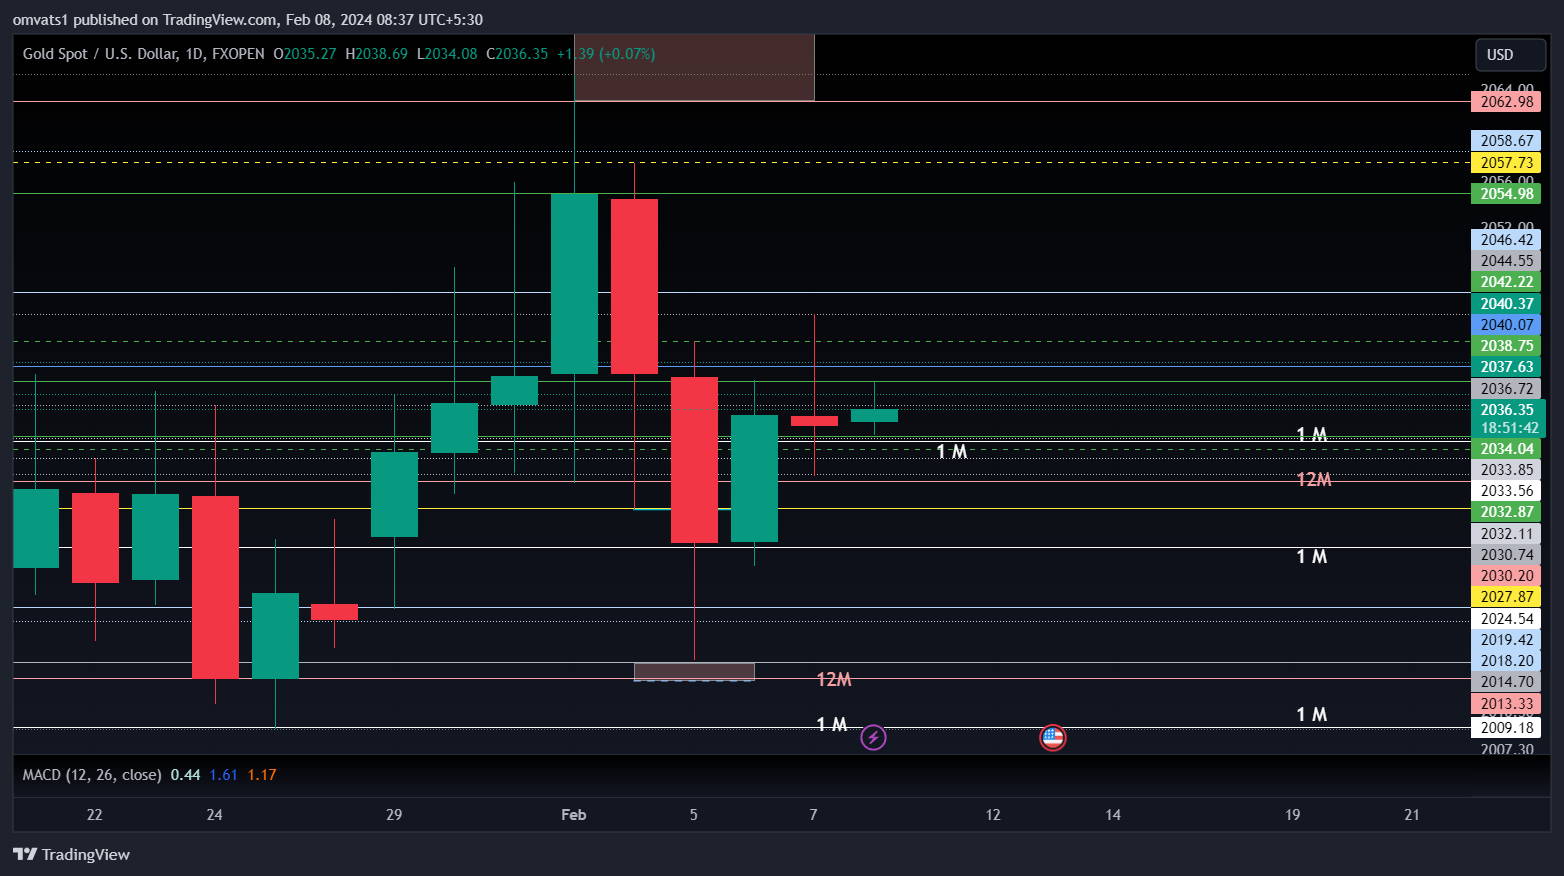Click the MACD value 0.44

(185, 775)
